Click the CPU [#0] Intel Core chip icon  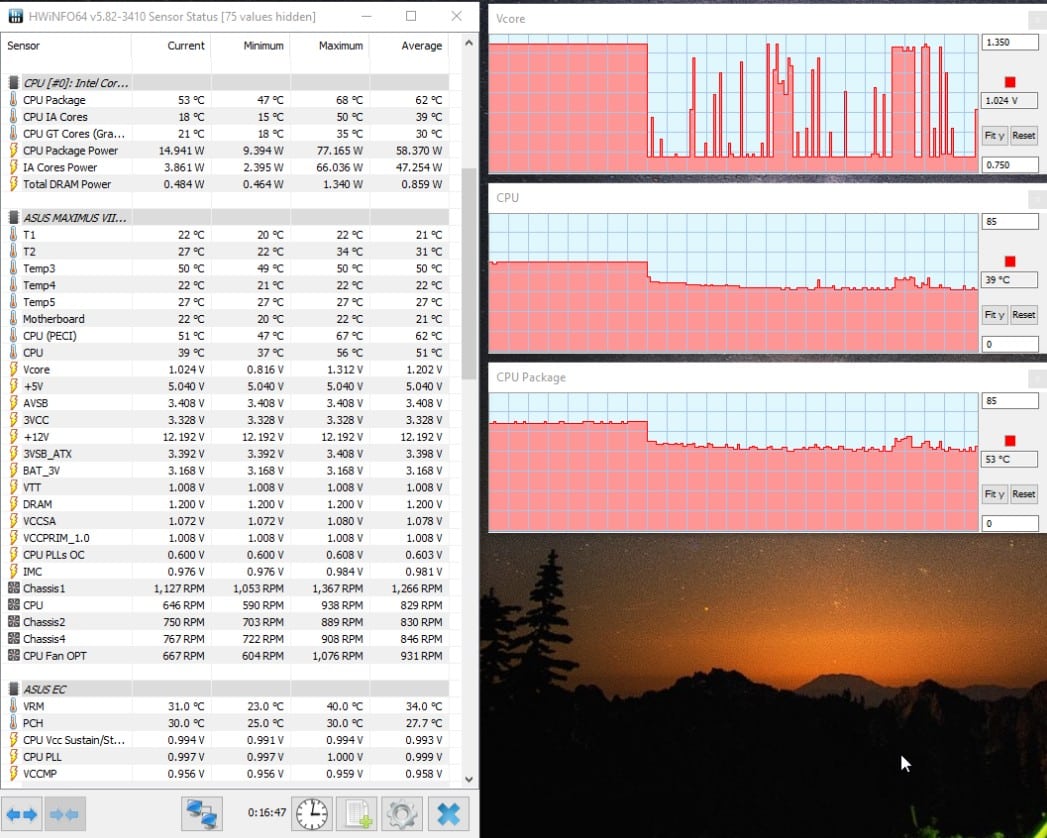click(13, 83)
